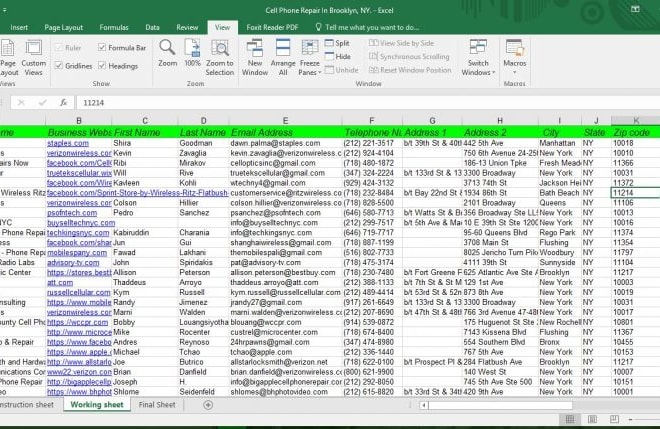Screen dimensions: 660x429
Task: Select cell with zip 11214 next to Bath Beach
Action: click(x=636, y=193)
